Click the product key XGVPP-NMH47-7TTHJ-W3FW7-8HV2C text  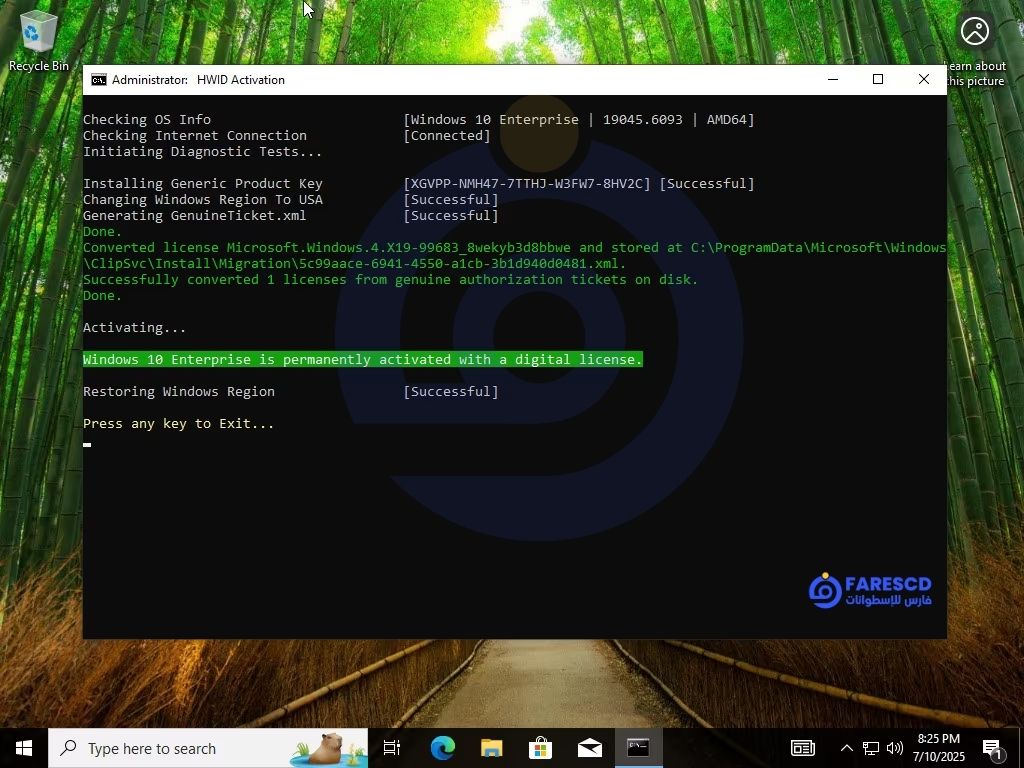527,184
